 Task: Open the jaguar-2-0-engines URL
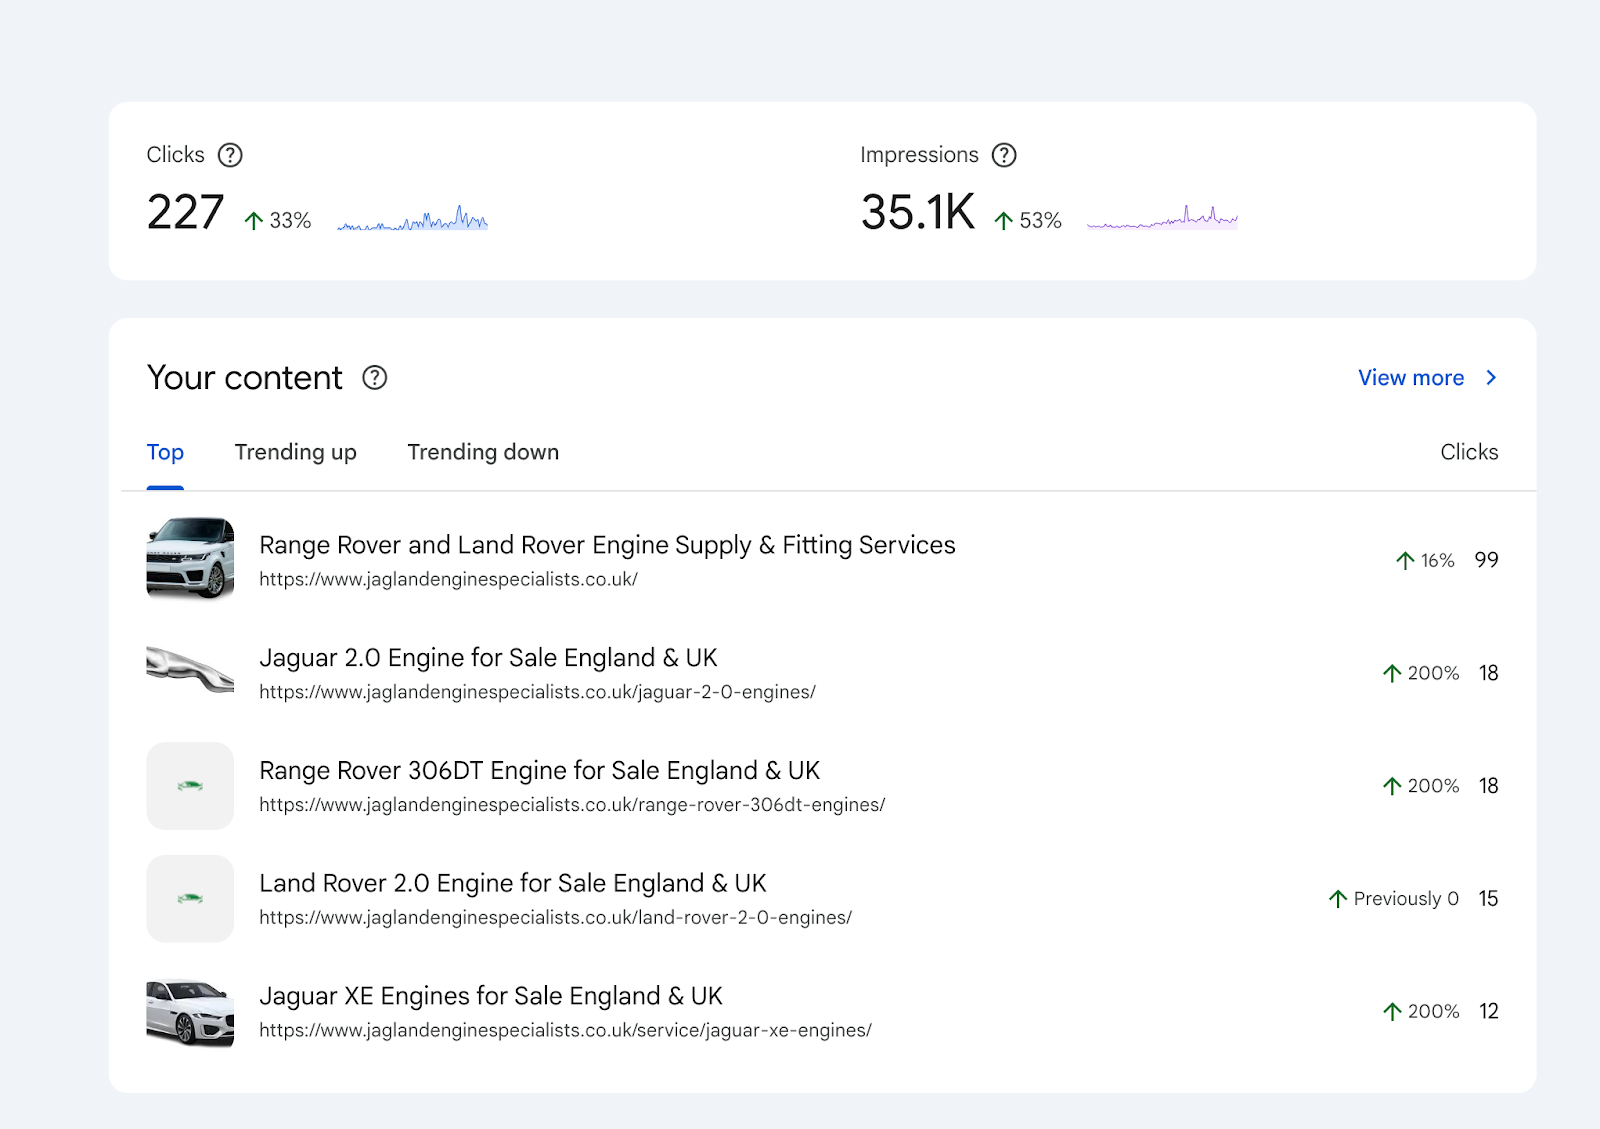click(x=537, y=692)
